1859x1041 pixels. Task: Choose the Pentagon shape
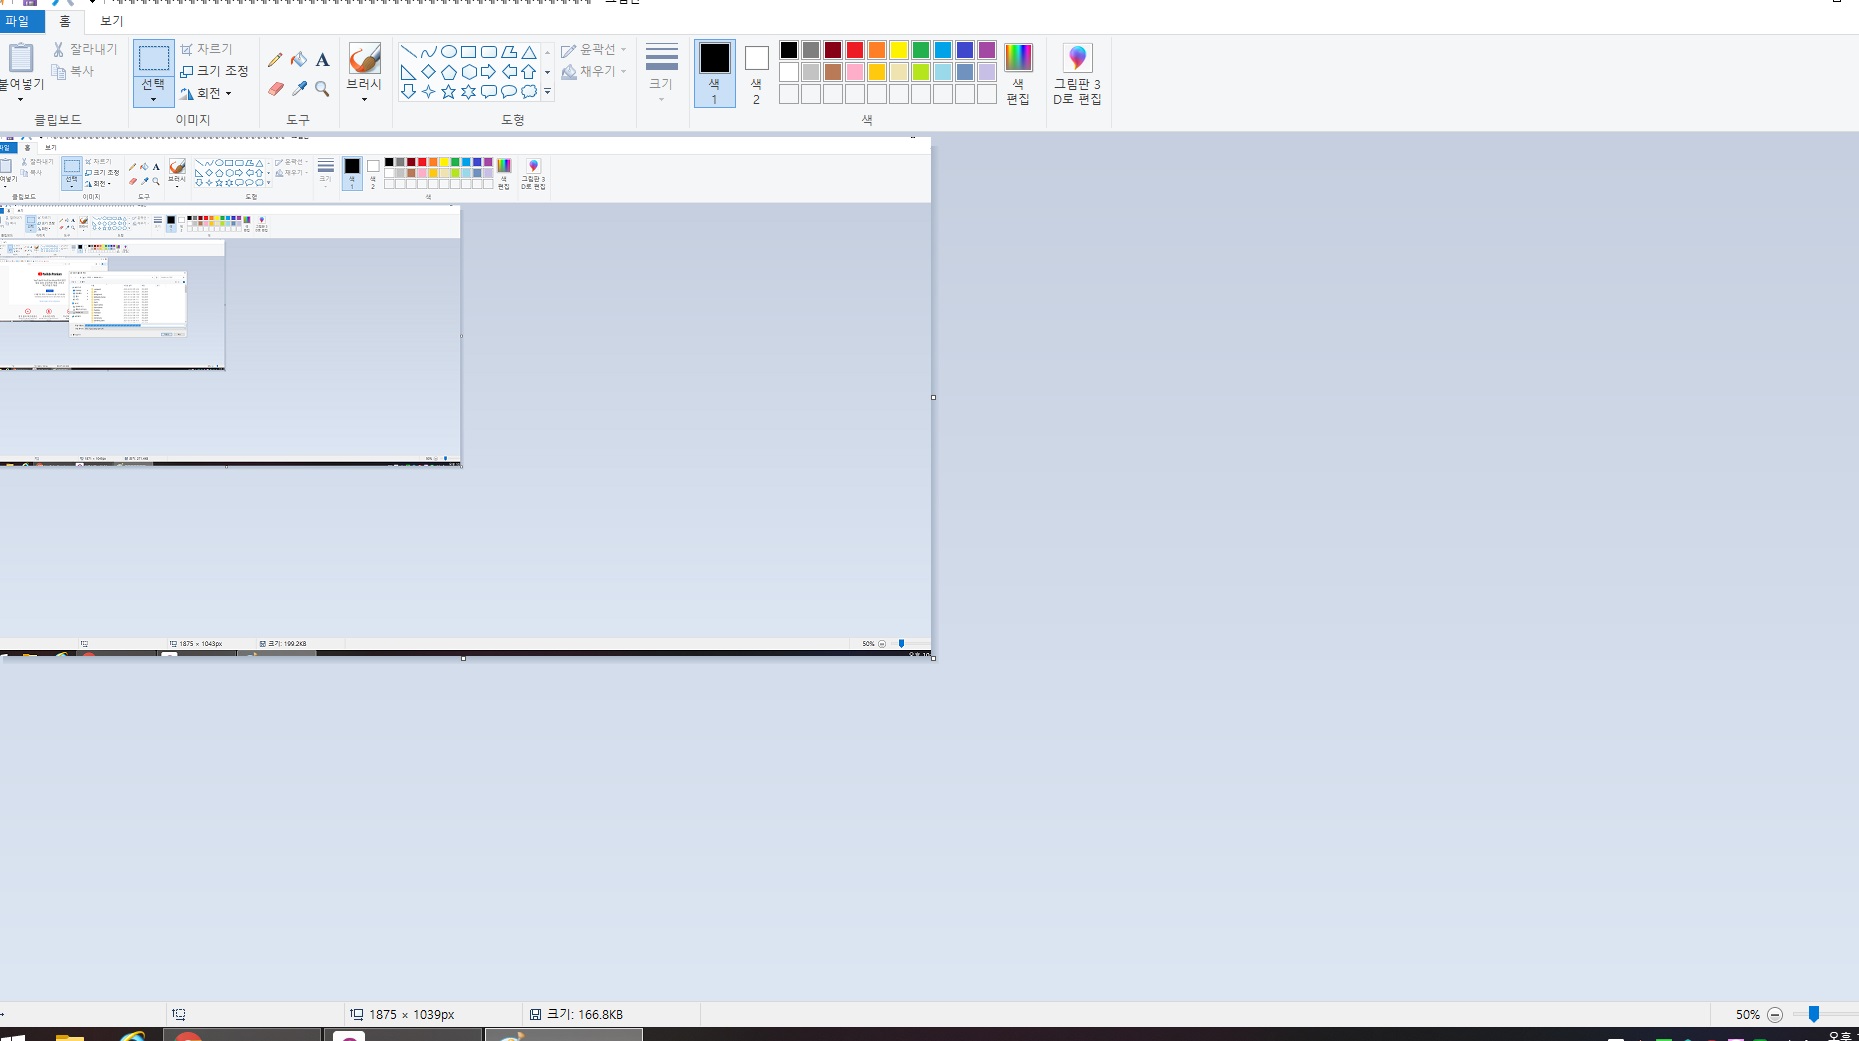(448, 72)
